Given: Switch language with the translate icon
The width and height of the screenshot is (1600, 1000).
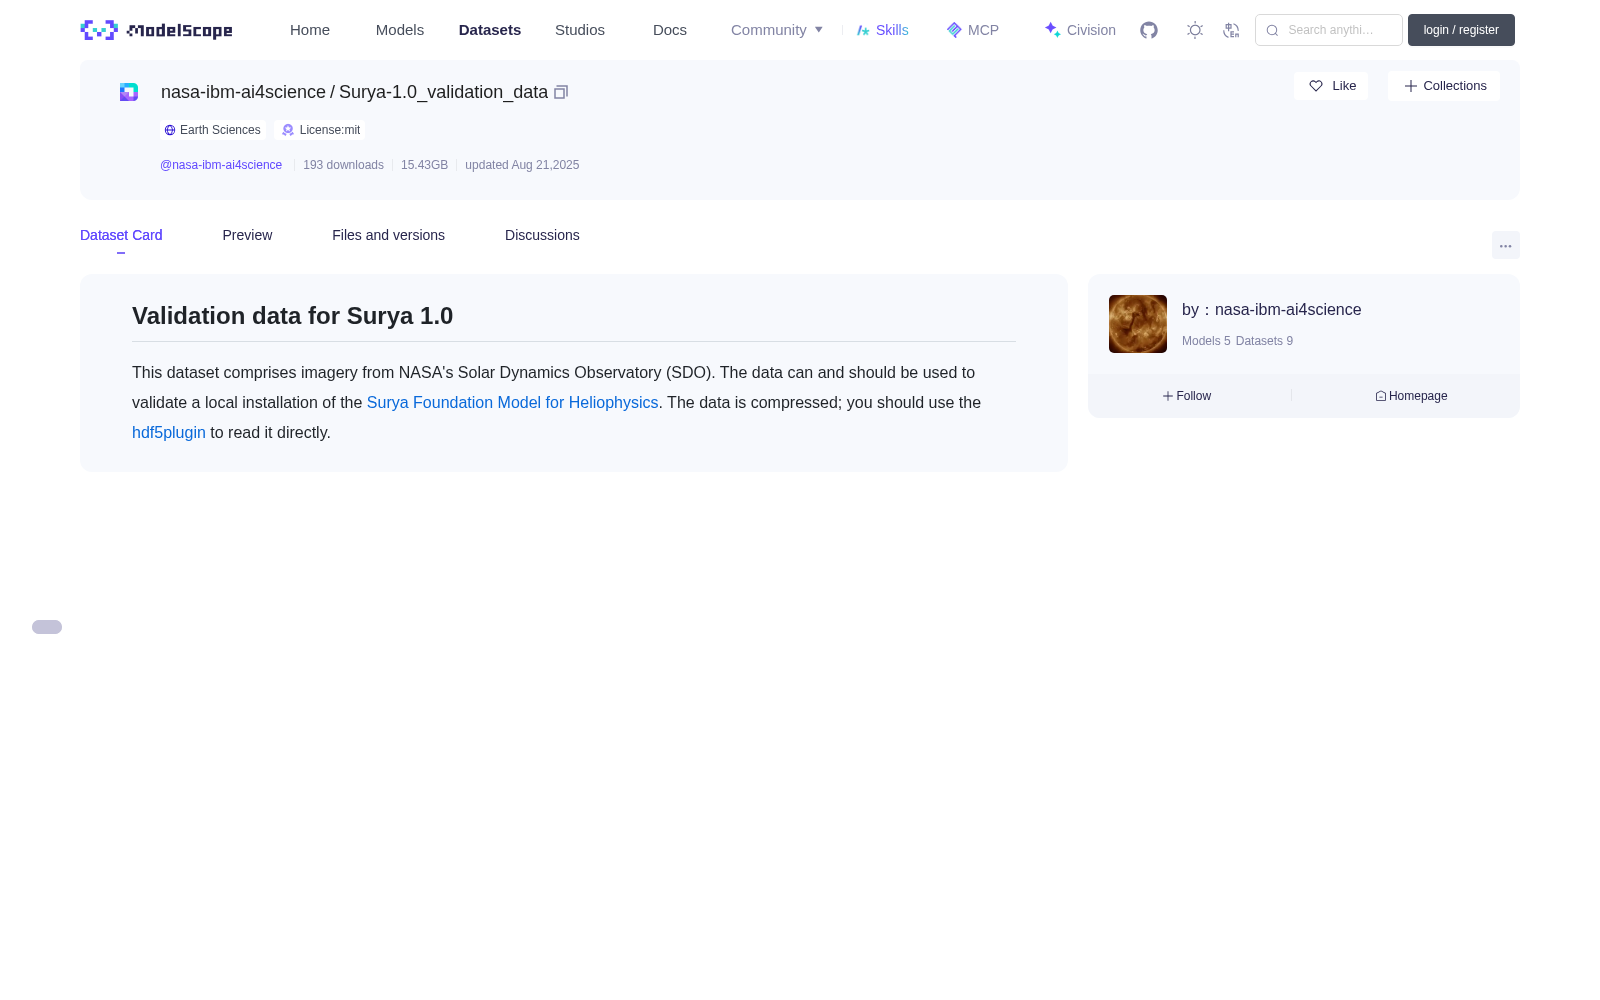Looking at the screenshot, I should point(1231,30).
